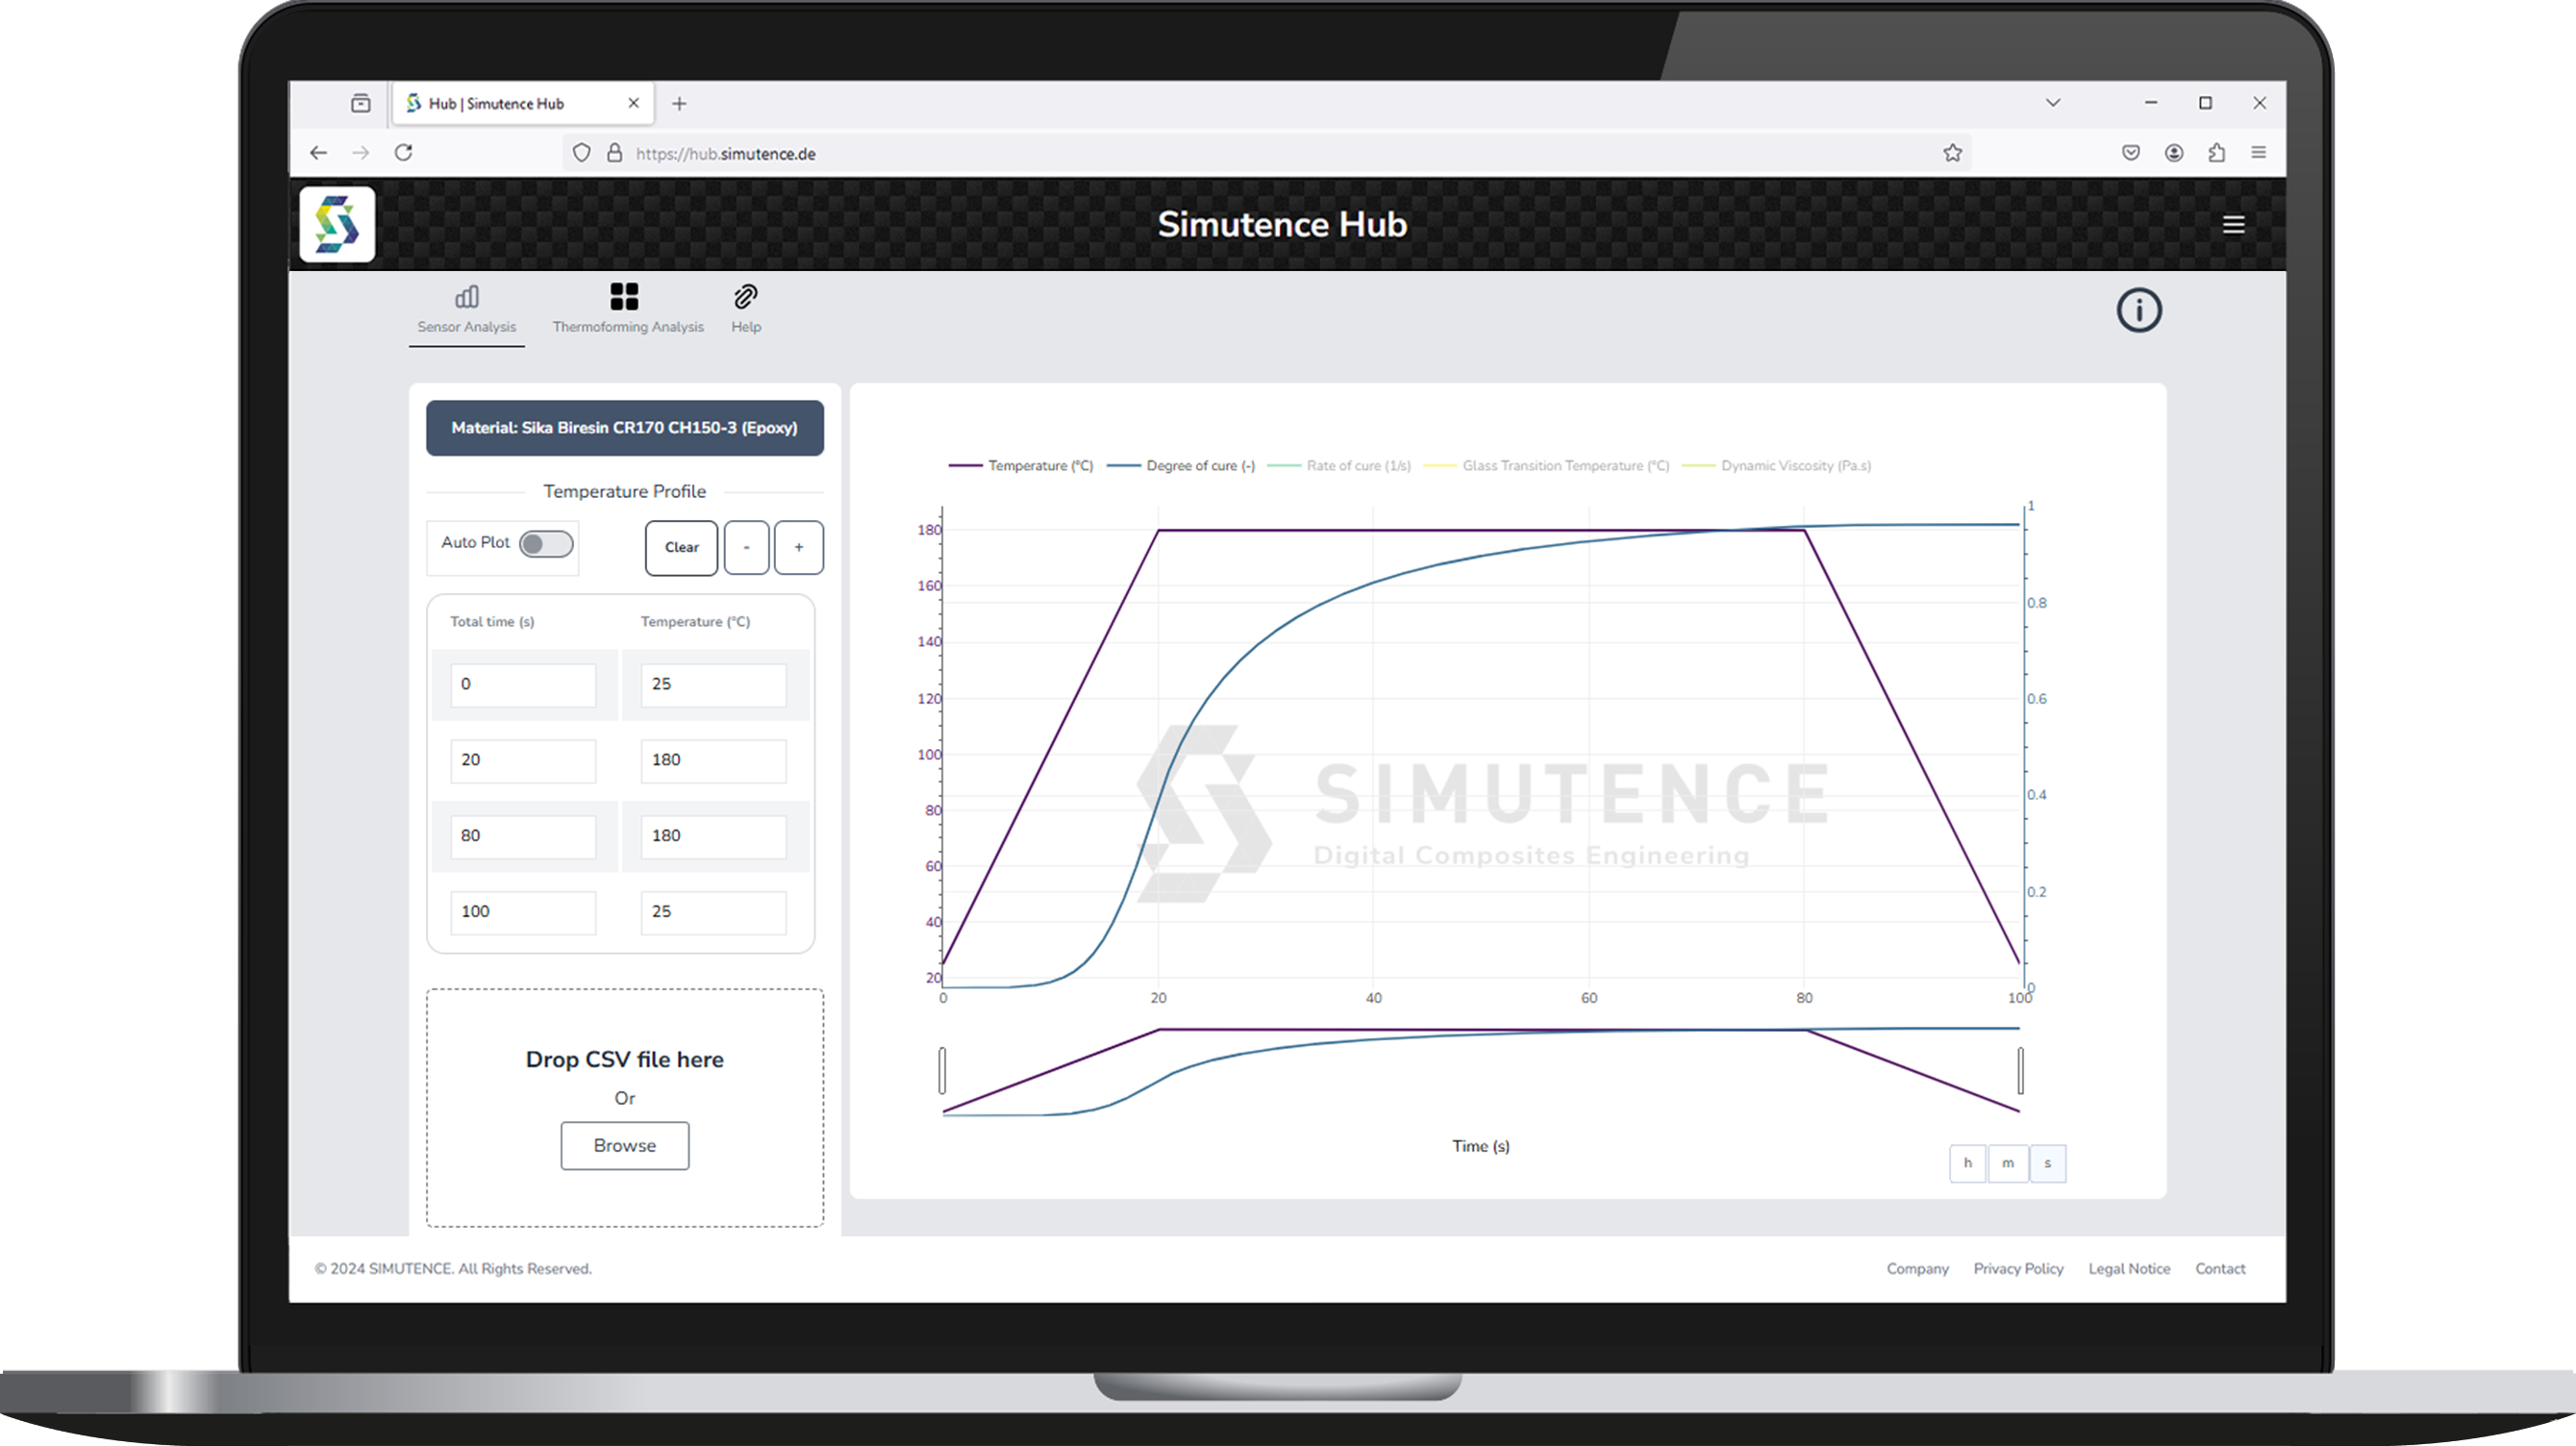Set time unit to hours (h)
Image resolution: width=2576 pixels, height=1446 pixels.
(x=1967, y=1163)
